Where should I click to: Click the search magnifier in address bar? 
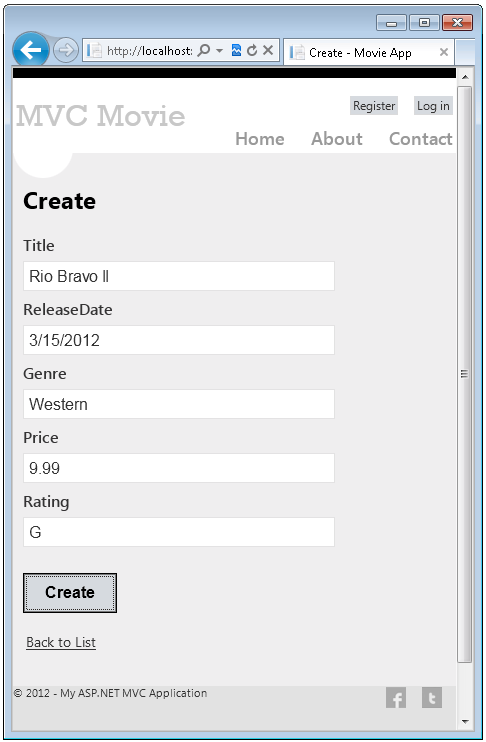pos(203,50)
